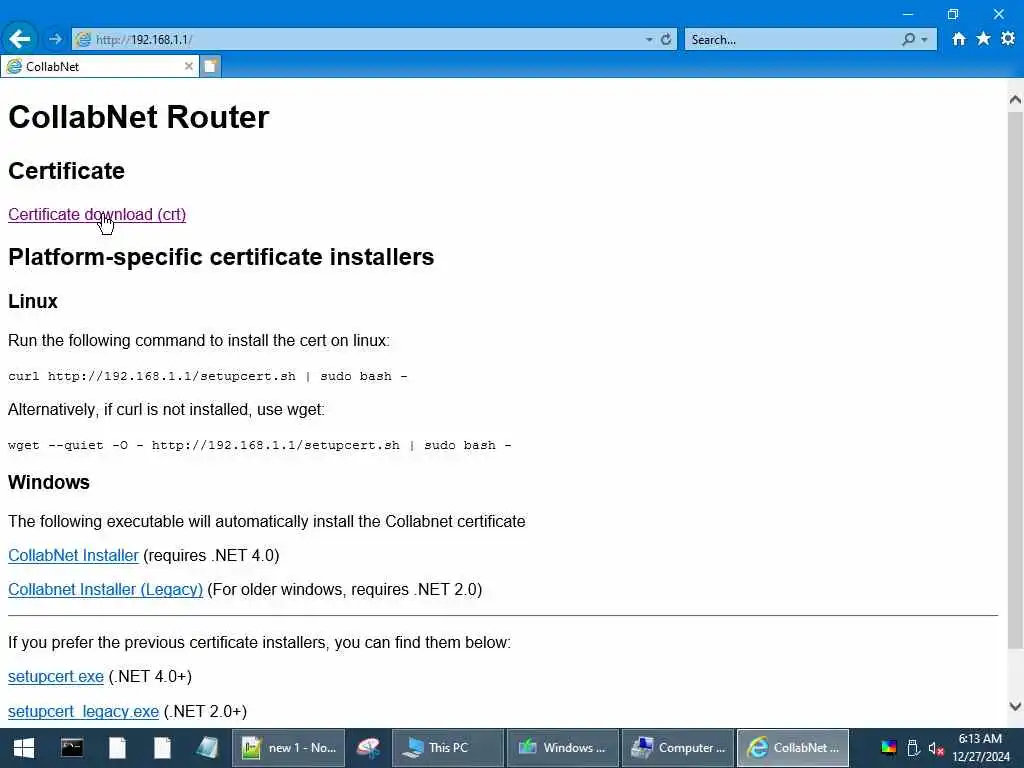The height and width of the screenshot is (768, 1024).
Task: Click the CollabNet Router heading text
Action: [x=138, y=117]
